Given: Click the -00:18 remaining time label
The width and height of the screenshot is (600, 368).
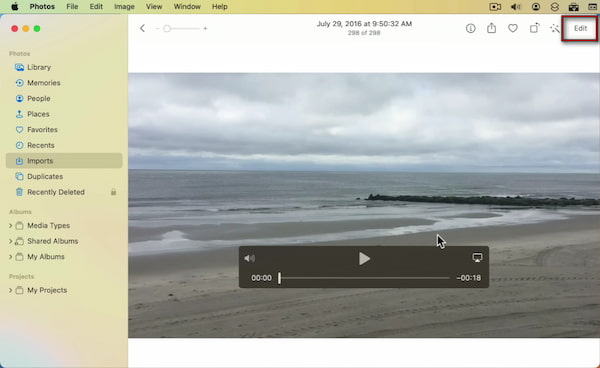Looking at the screenshot, I should (x=468, y=278).
